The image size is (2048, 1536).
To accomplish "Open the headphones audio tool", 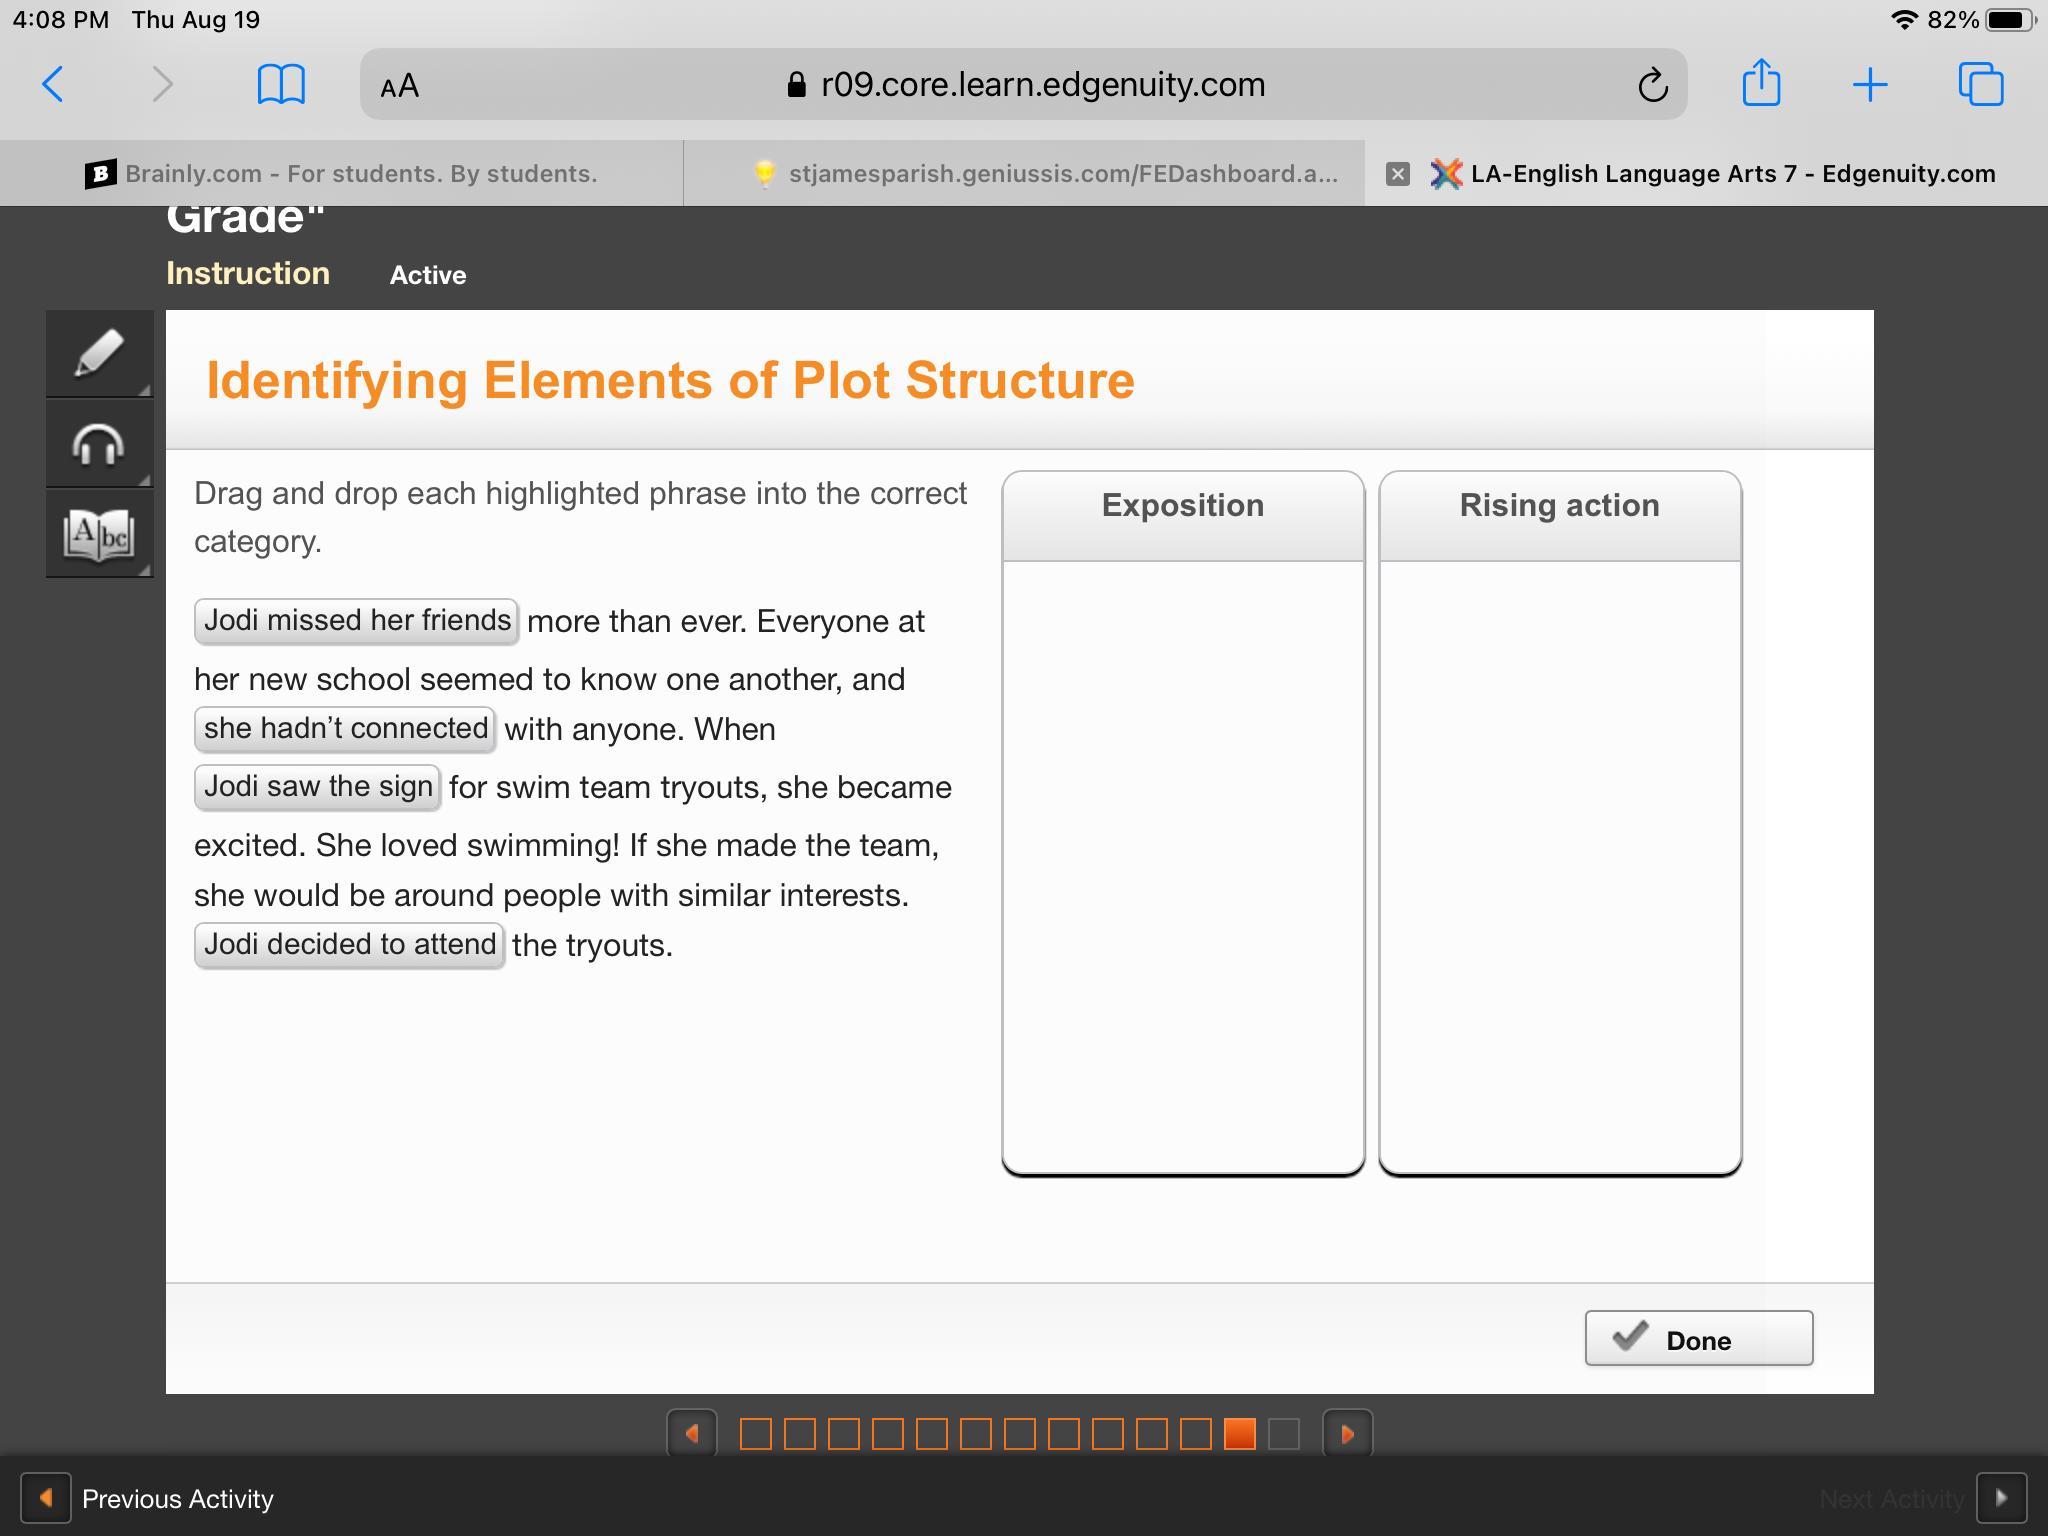I will (99, 444).
